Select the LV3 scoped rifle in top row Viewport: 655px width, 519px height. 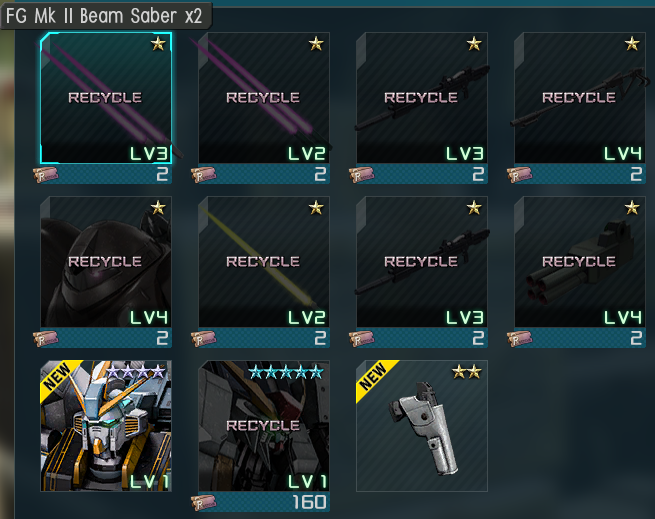422,98
